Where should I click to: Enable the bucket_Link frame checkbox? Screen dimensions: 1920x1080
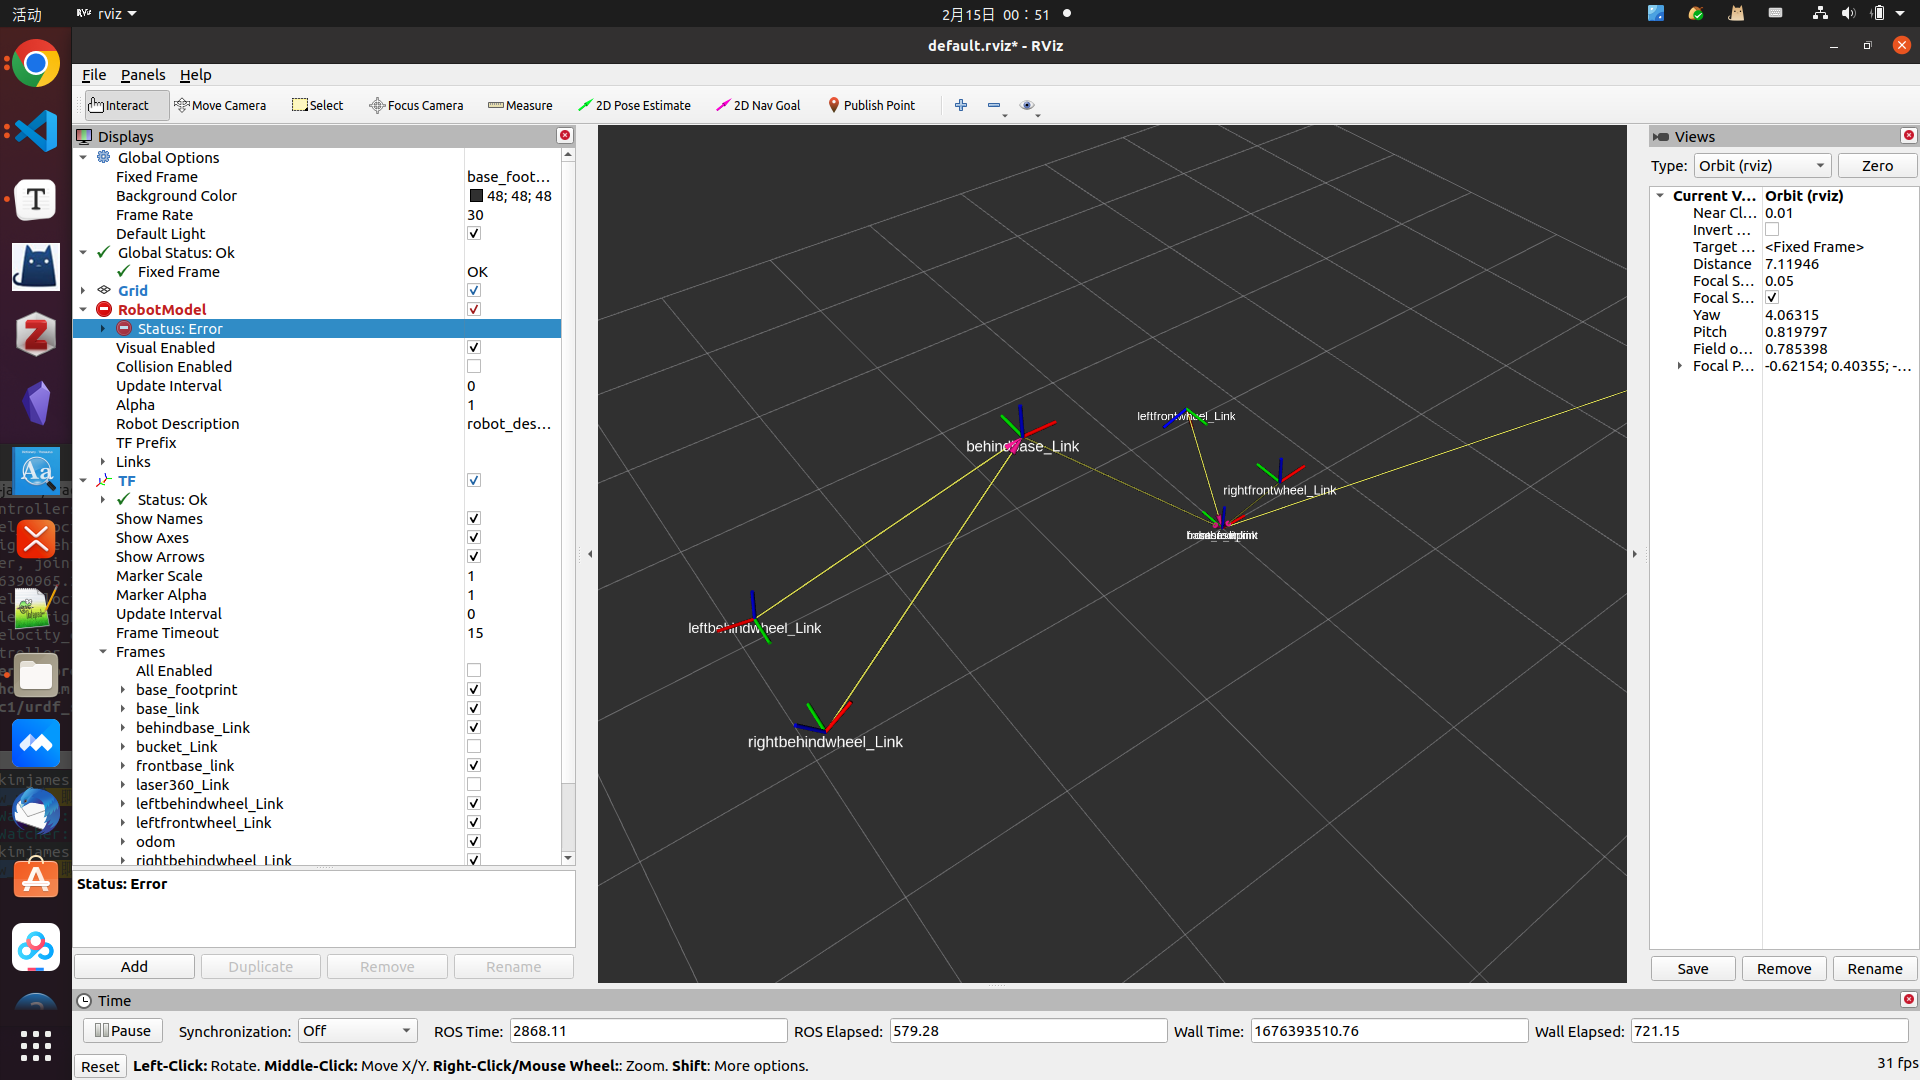click(x=474, y=747)
